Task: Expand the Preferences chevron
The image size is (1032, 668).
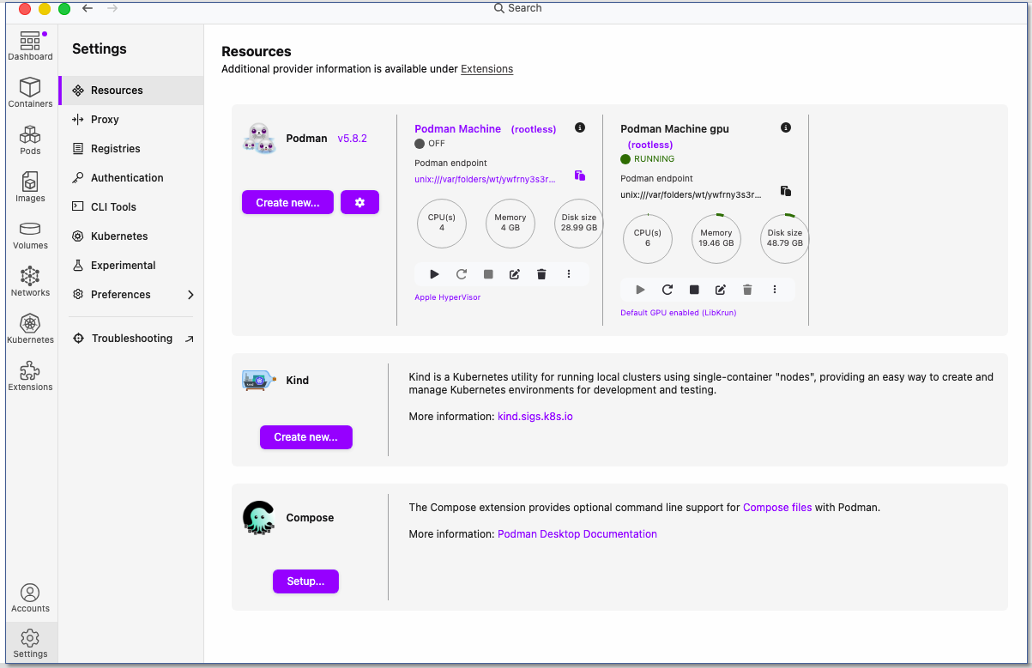Action: (191, 295)
